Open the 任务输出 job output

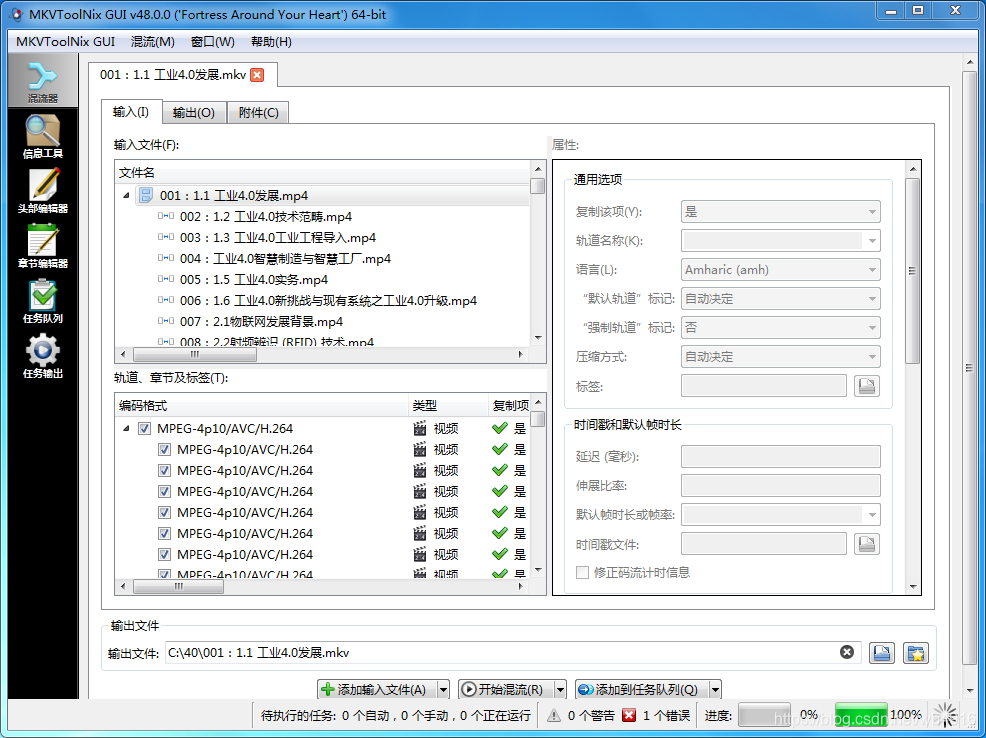[x=43, y=356]
